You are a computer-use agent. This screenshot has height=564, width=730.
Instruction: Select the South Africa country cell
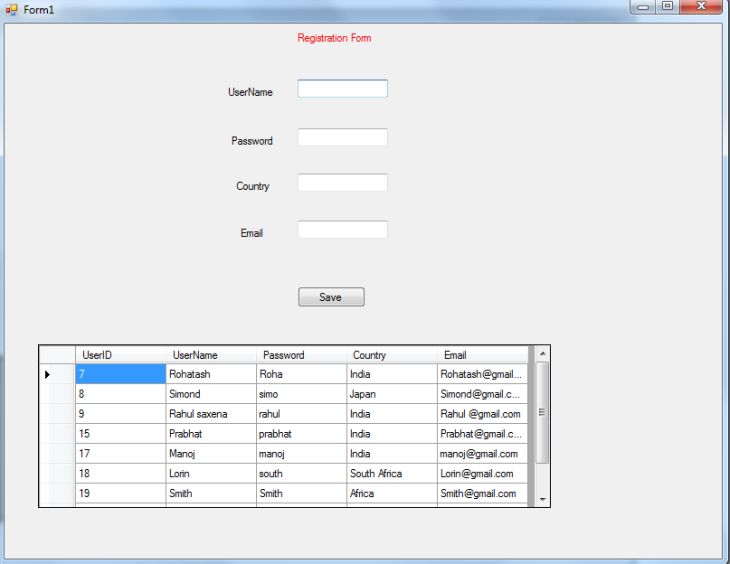(x=392, y=473)
